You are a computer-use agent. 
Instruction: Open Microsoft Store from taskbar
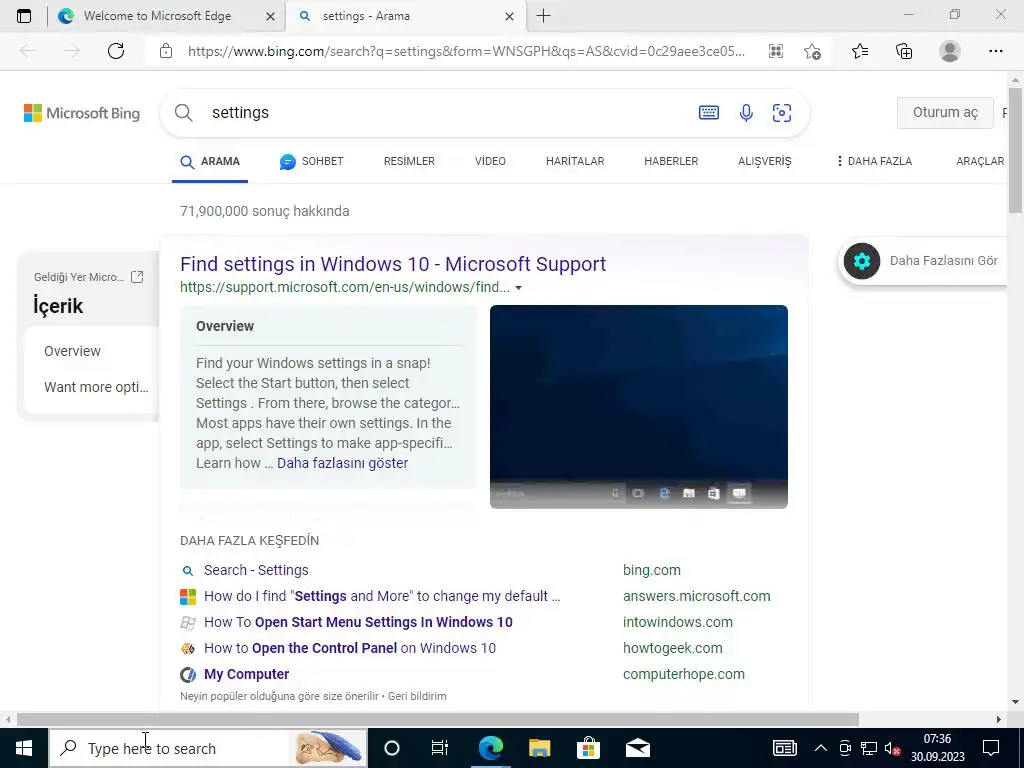pos(588,748)
